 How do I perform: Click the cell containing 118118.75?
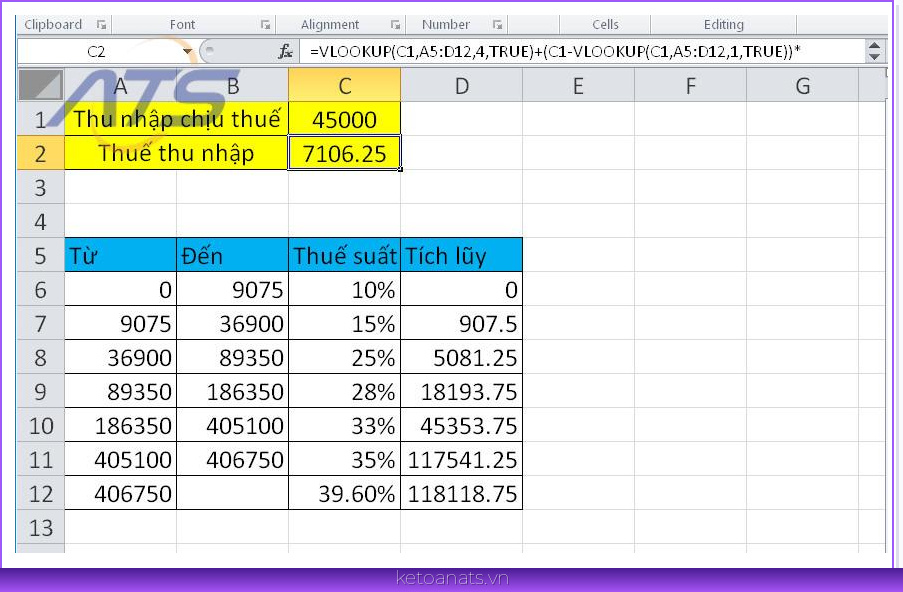coord(462,493)
